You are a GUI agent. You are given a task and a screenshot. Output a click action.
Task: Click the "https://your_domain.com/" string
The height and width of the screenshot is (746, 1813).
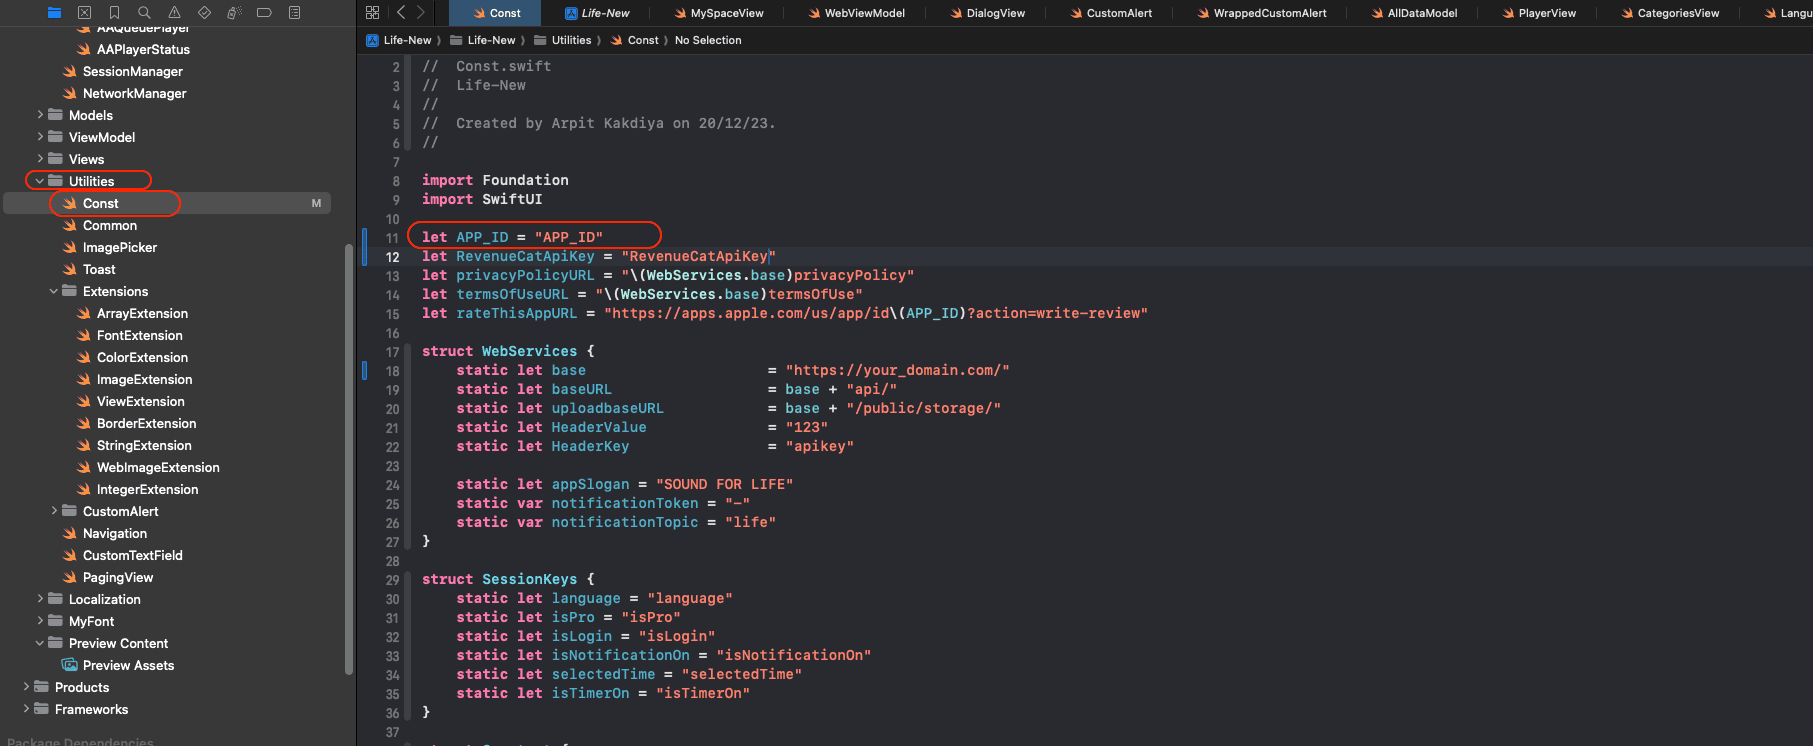point(897,370)
